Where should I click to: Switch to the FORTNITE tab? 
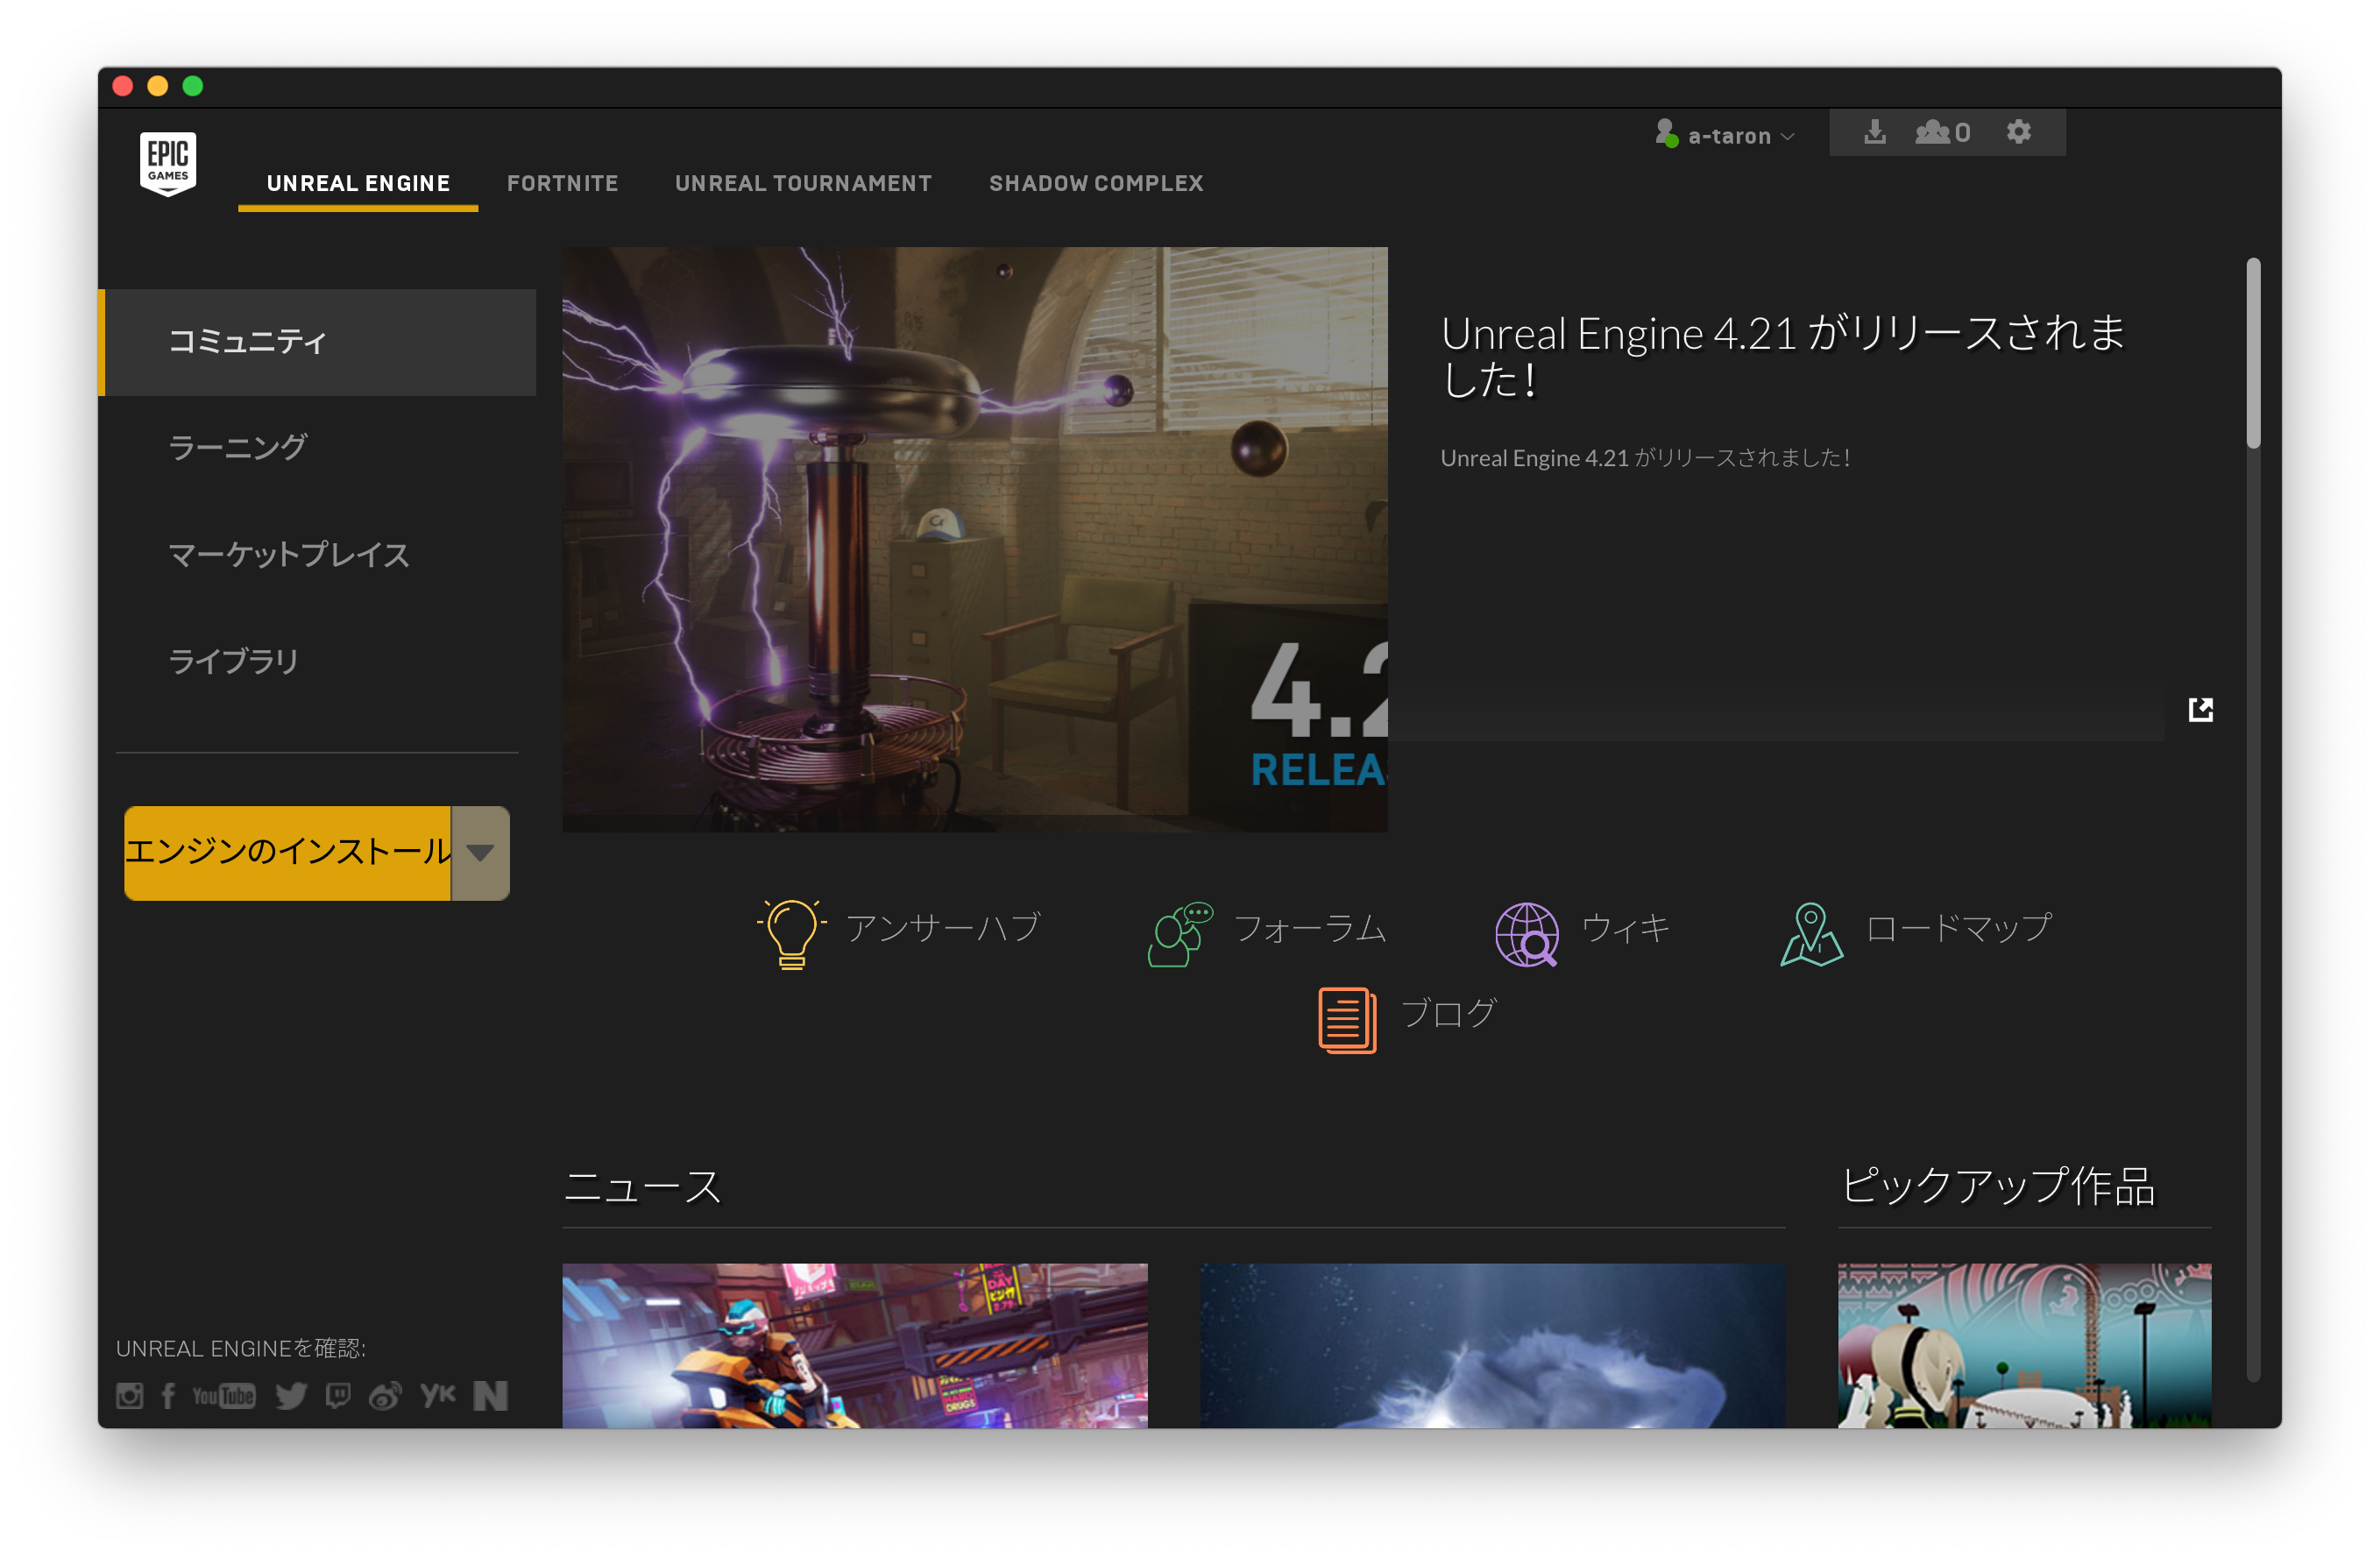click(x=562, y=183)
